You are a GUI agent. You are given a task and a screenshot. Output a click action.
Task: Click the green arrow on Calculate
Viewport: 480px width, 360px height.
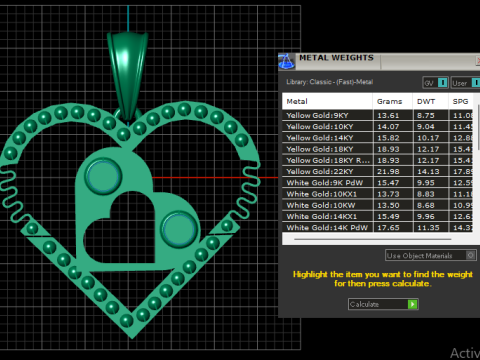[x=412, y=304]
